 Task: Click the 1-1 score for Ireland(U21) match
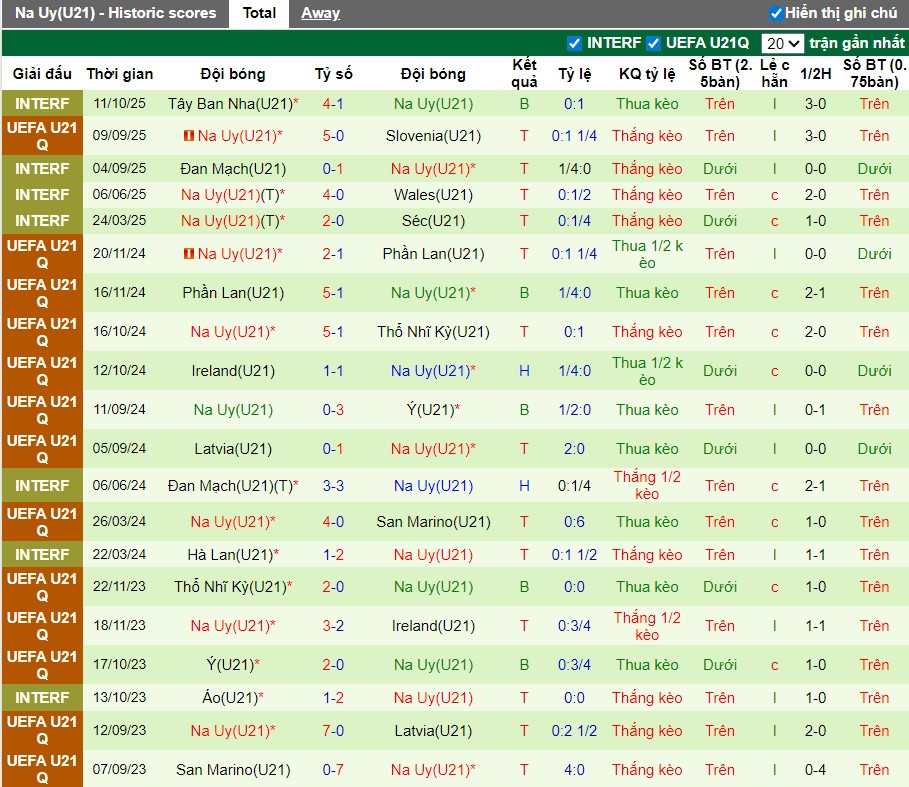333,371
